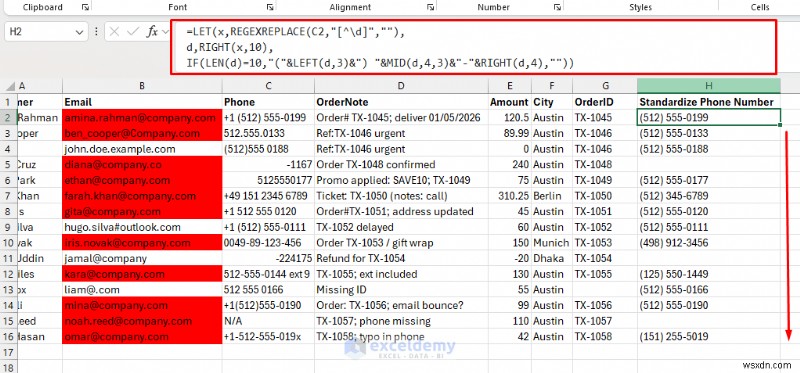Select cell amina.rahman@company.com

(142, 118)
